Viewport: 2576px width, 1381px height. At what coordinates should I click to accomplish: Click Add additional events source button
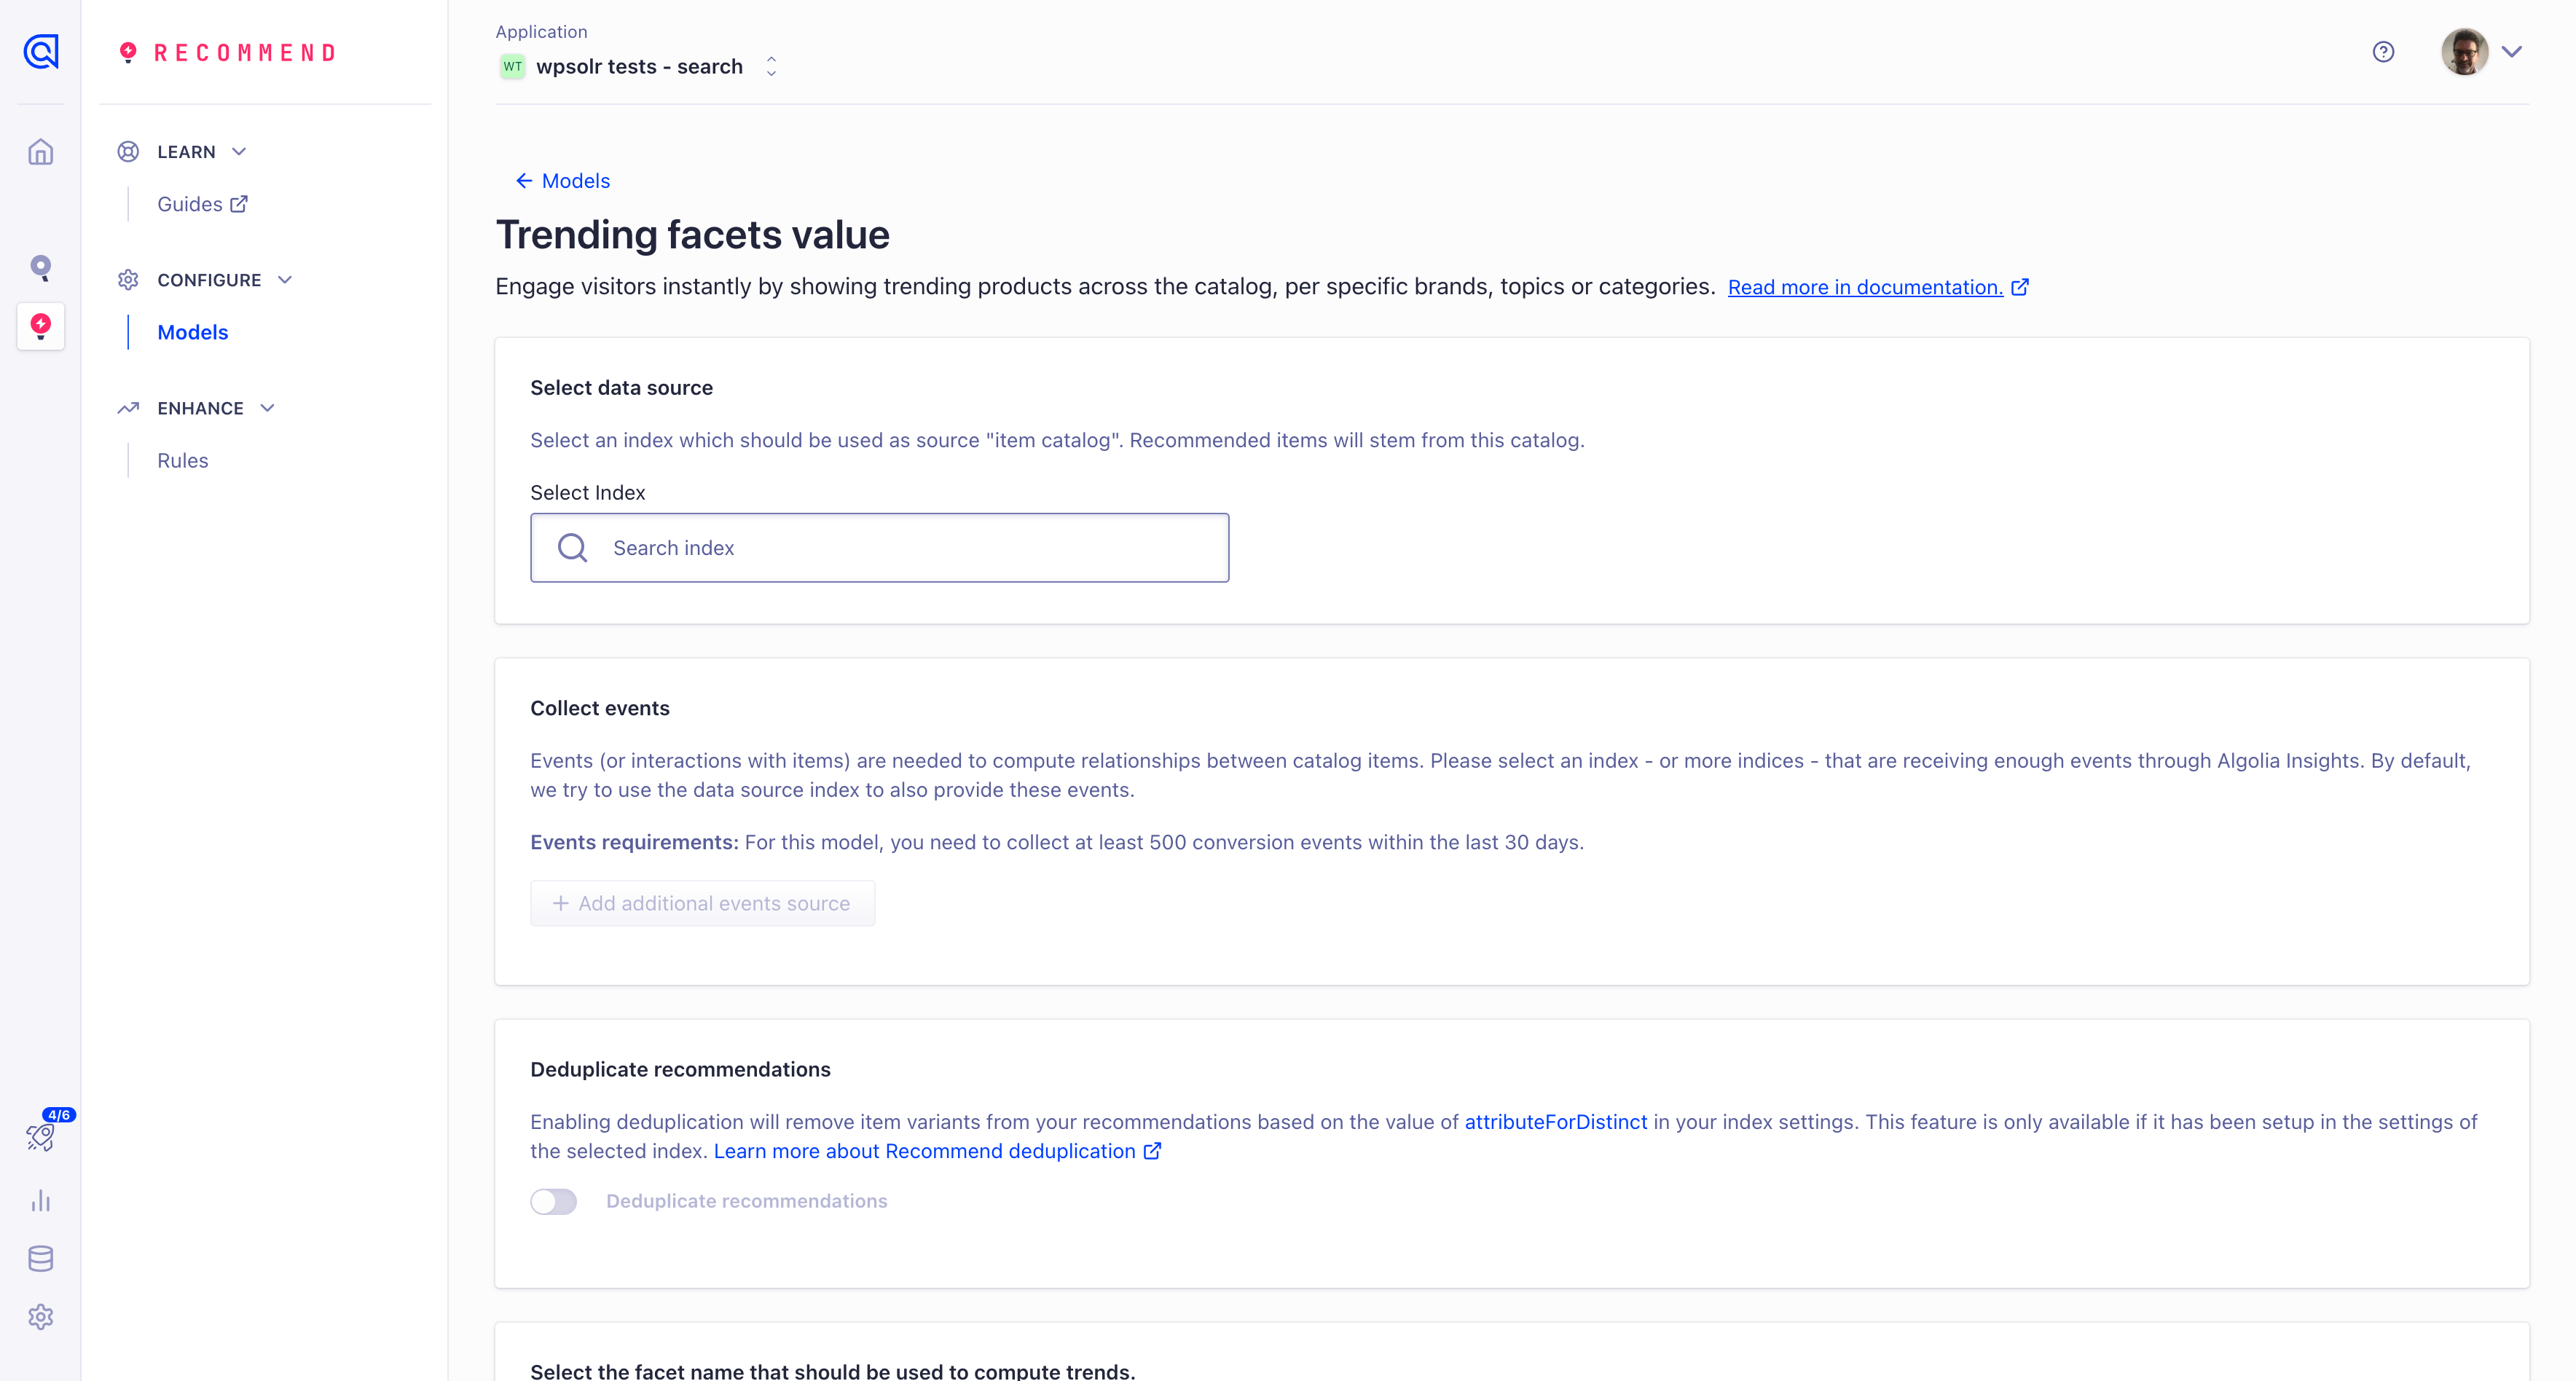(702, 903)
